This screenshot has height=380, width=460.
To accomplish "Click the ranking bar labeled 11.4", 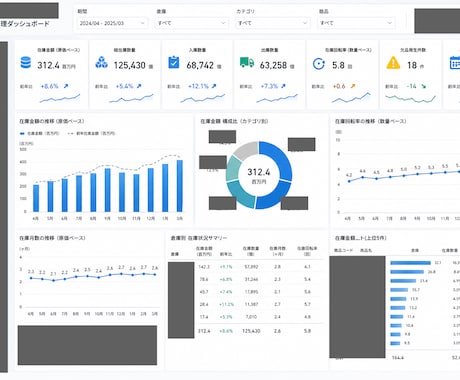I will click(x=397, y=317).
